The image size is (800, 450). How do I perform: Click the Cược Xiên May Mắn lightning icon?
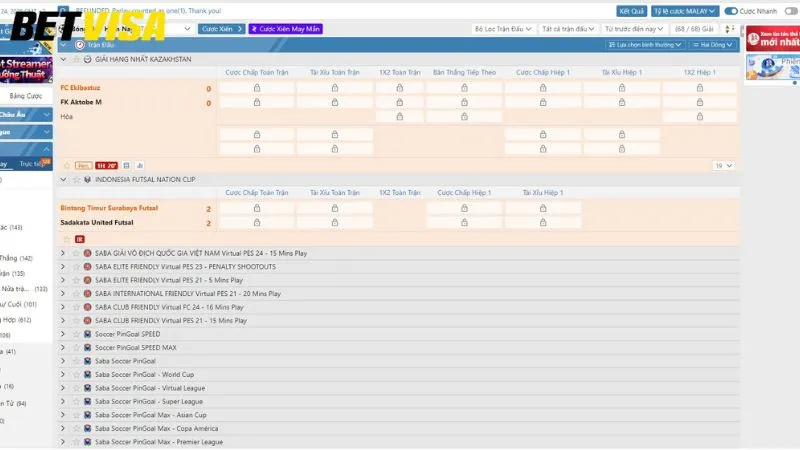click(x=254, y=29)
